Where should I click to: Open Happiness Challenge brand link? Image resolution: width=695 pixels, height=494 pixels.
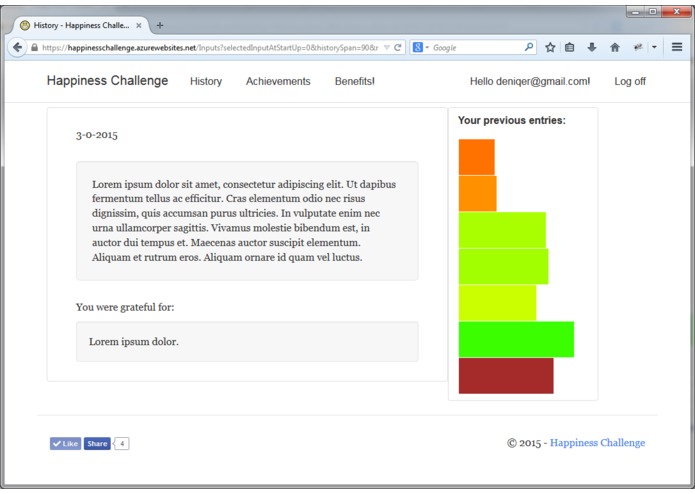pos(107,81)
